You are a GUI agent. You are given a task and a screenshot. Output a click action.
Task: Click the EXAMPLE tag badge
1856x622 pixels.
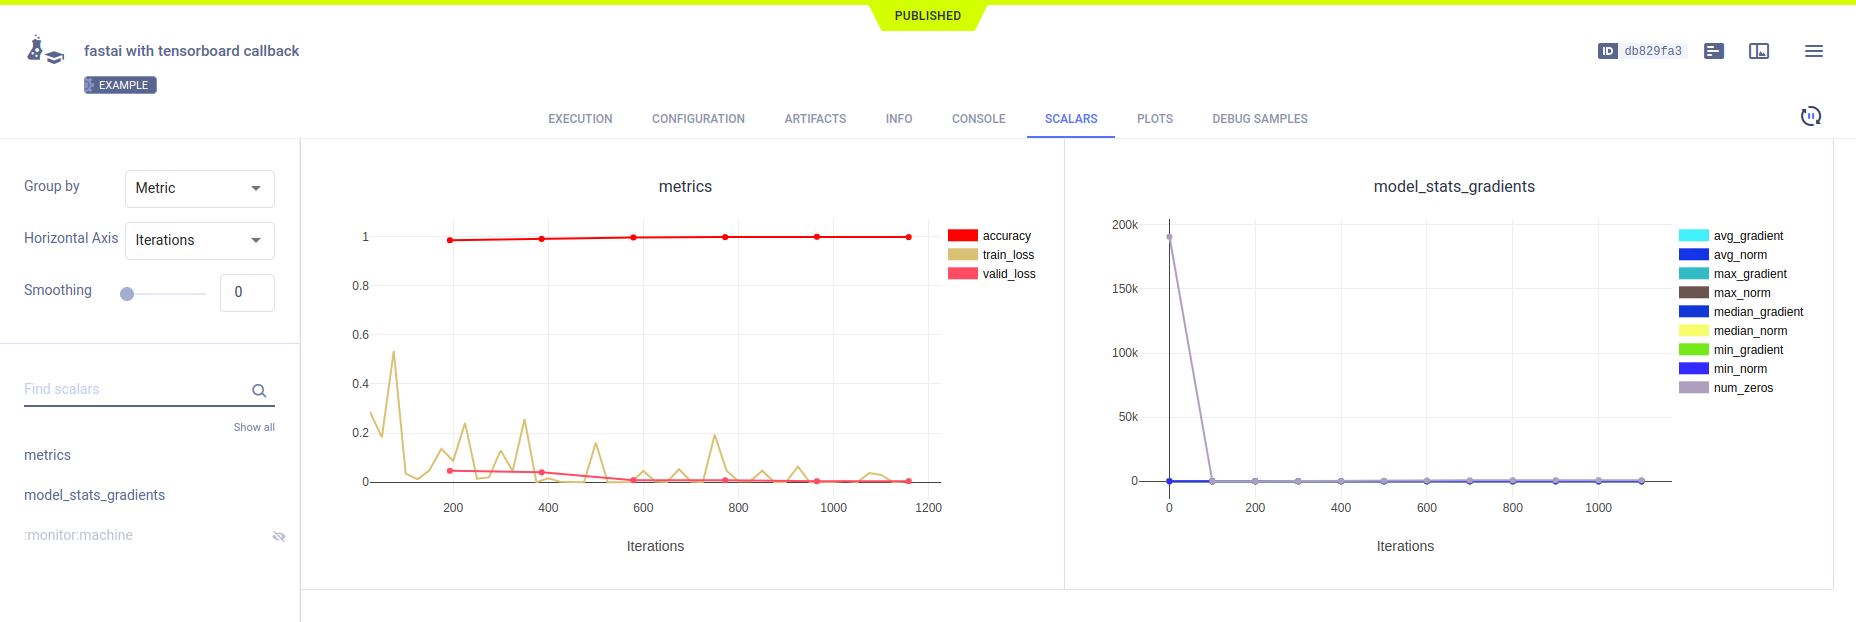pyautogui.click(x=120, y=85)
